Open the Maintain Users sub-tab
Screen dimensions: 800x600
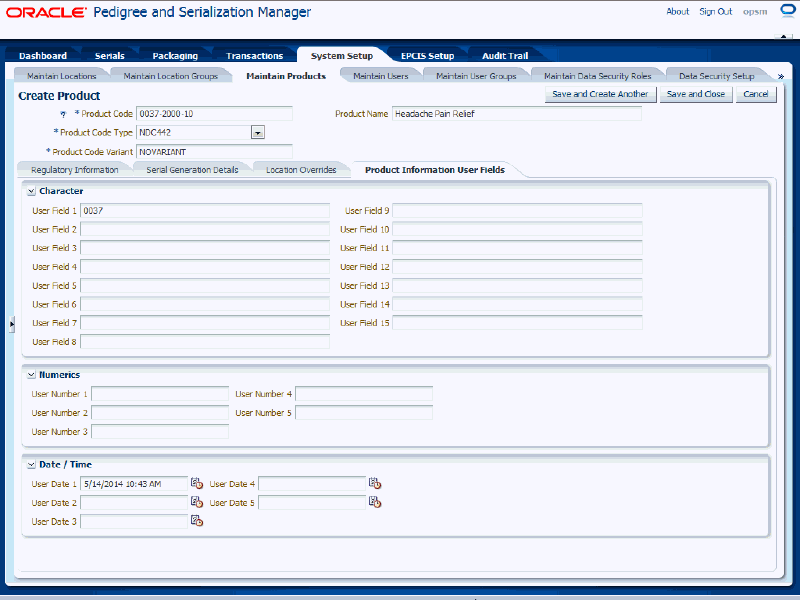(381, 76)
